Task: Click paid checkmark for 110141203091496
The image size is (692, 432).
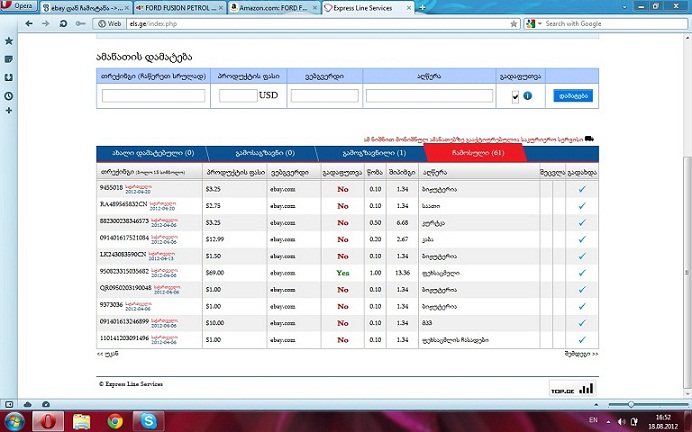Action: point(582,340)
